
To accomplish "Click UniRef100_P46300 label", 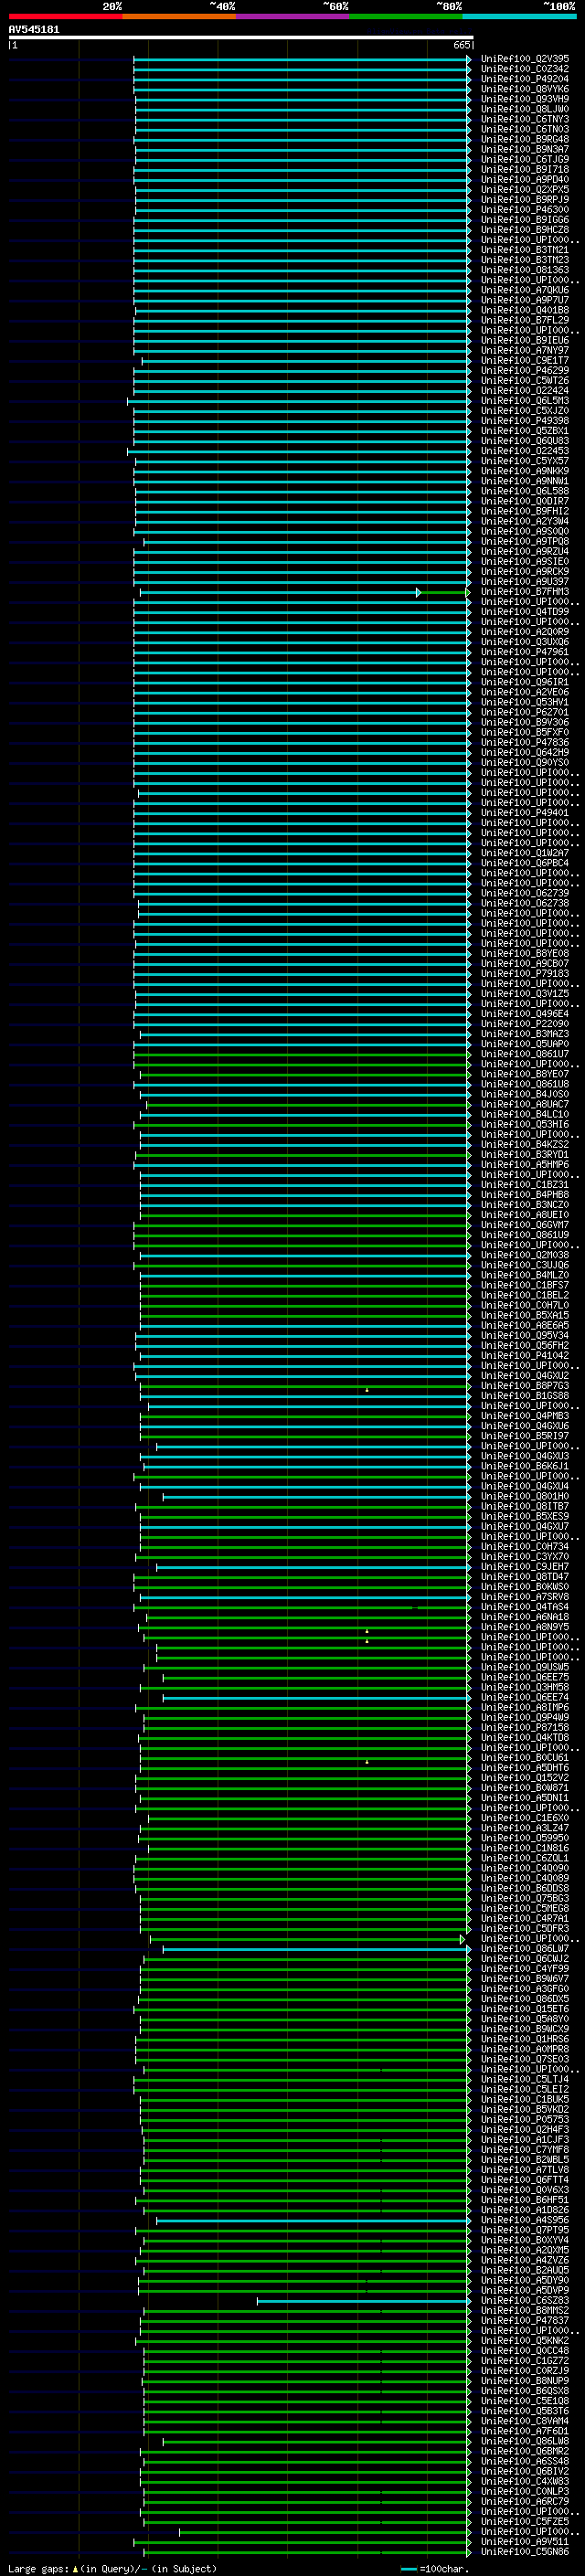I will point(524,210).
